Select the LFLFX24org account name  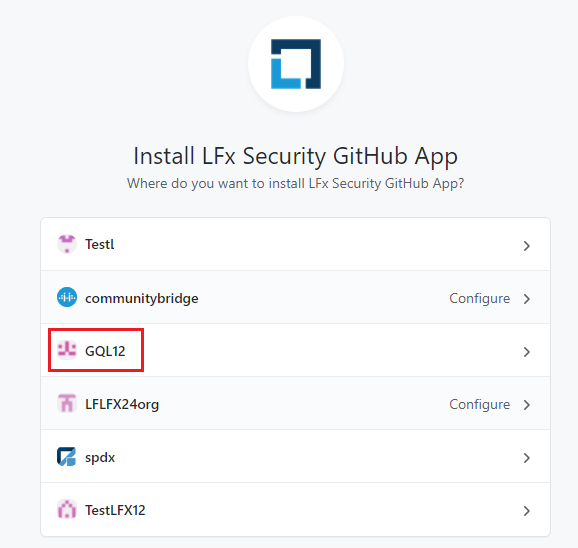122,404
